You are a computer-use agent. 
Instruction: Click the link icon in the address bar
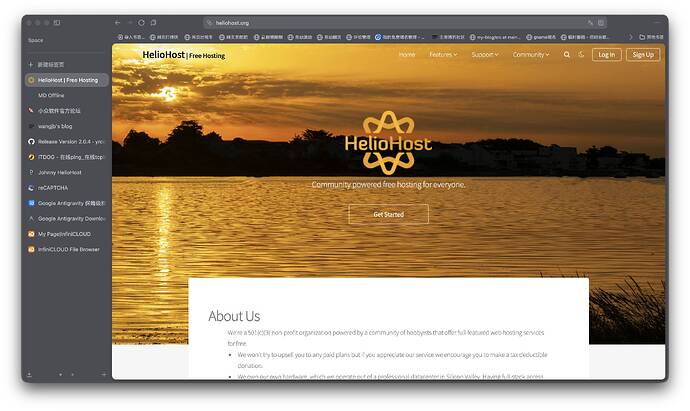coord(590,22)
